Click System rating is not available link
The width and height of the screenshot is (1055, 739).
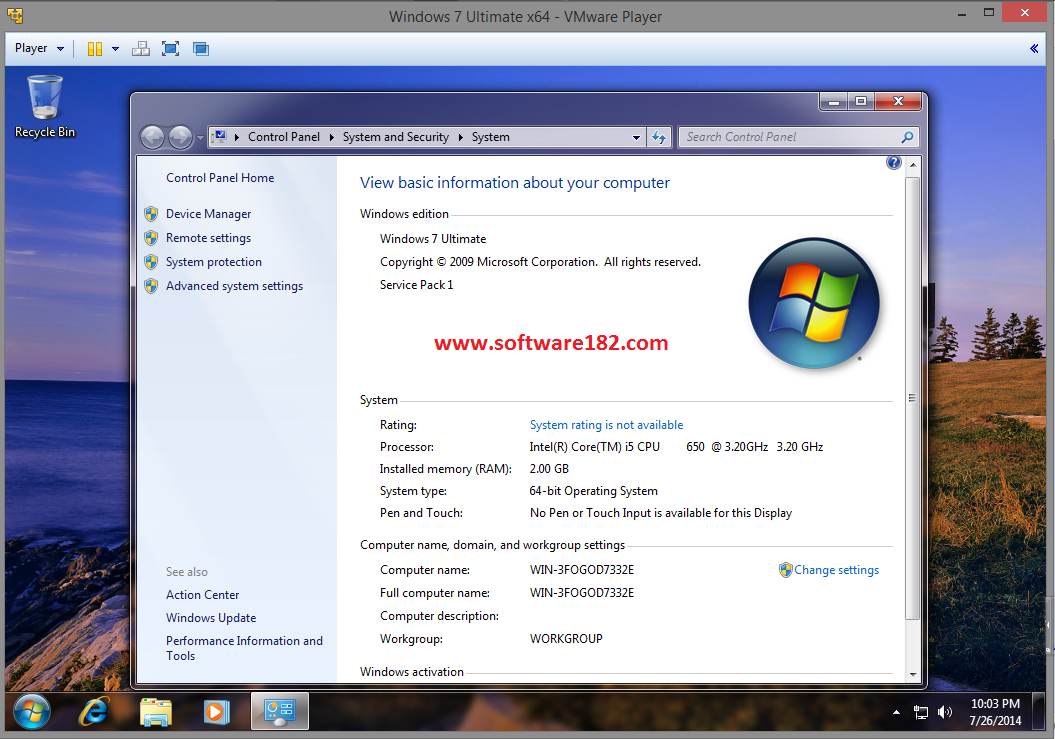coord(606,425)
